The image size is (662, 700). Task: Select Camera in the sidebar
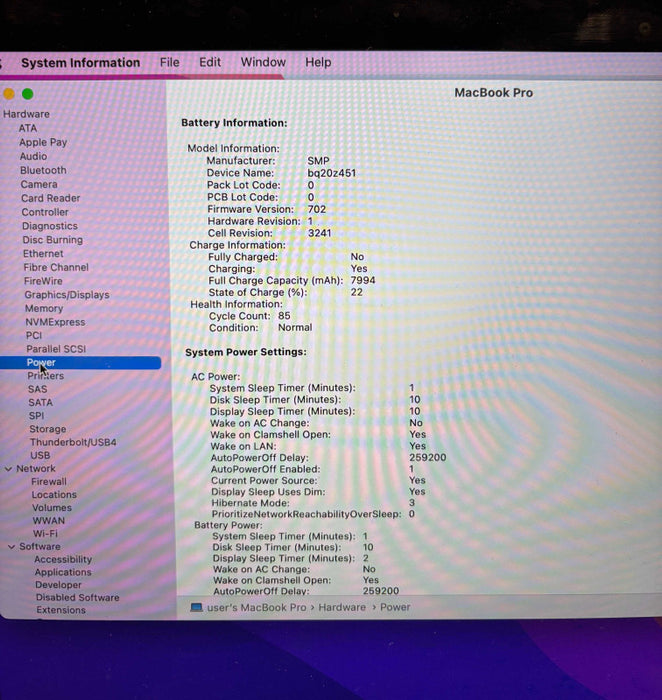click(x=39, y=184)
